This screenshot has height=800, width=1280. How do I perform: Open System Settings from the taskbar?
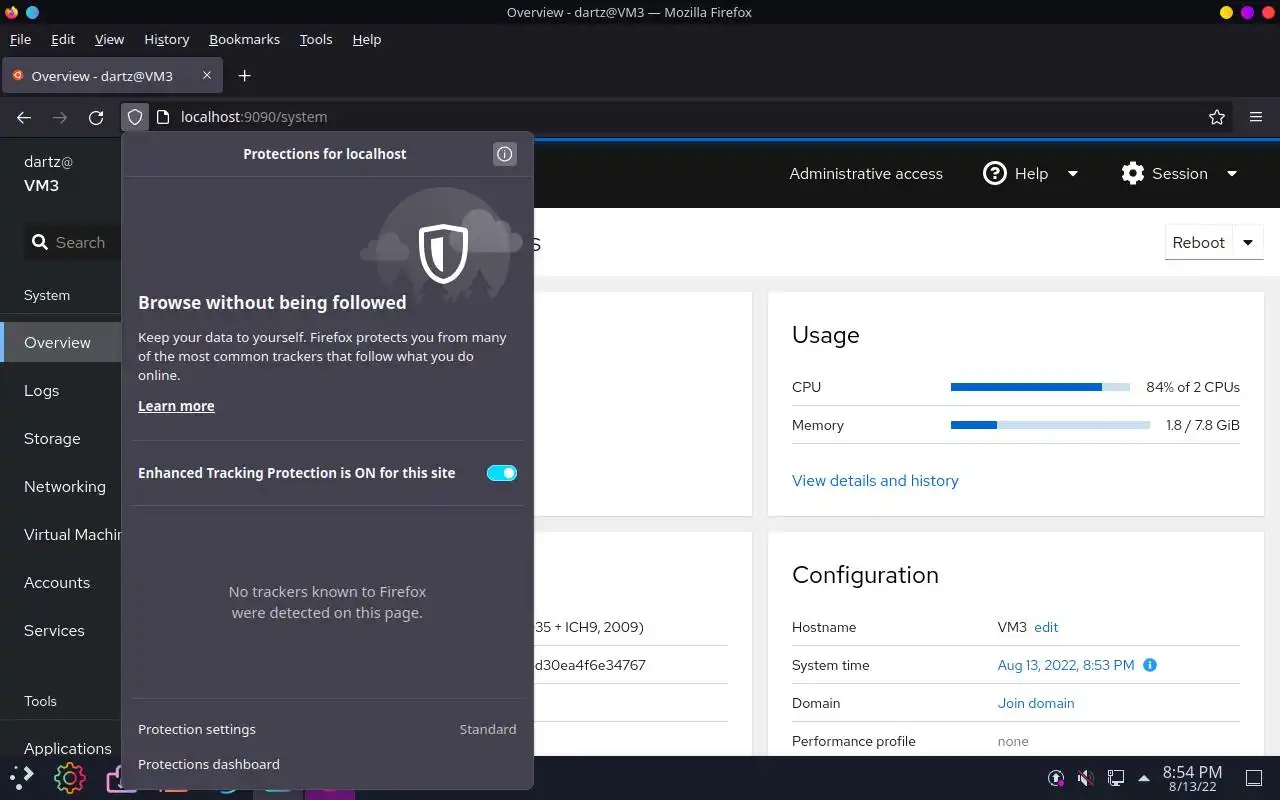click(69, 777)
